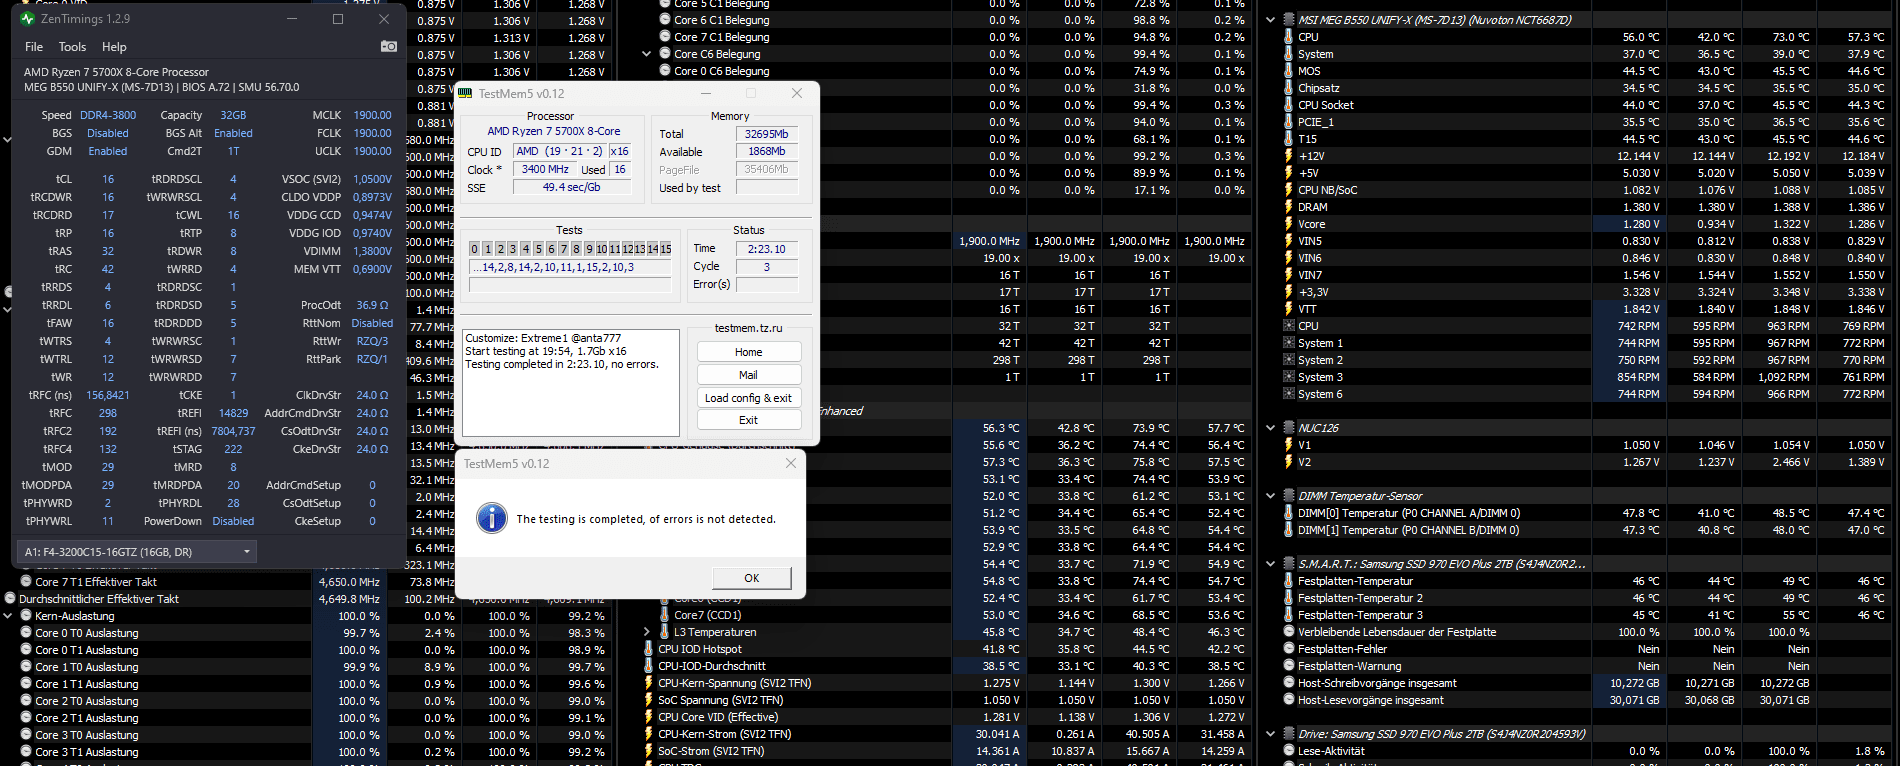Click the thermometer icon for CPU Socket
1900x766 pixels.
(1289, 105)
